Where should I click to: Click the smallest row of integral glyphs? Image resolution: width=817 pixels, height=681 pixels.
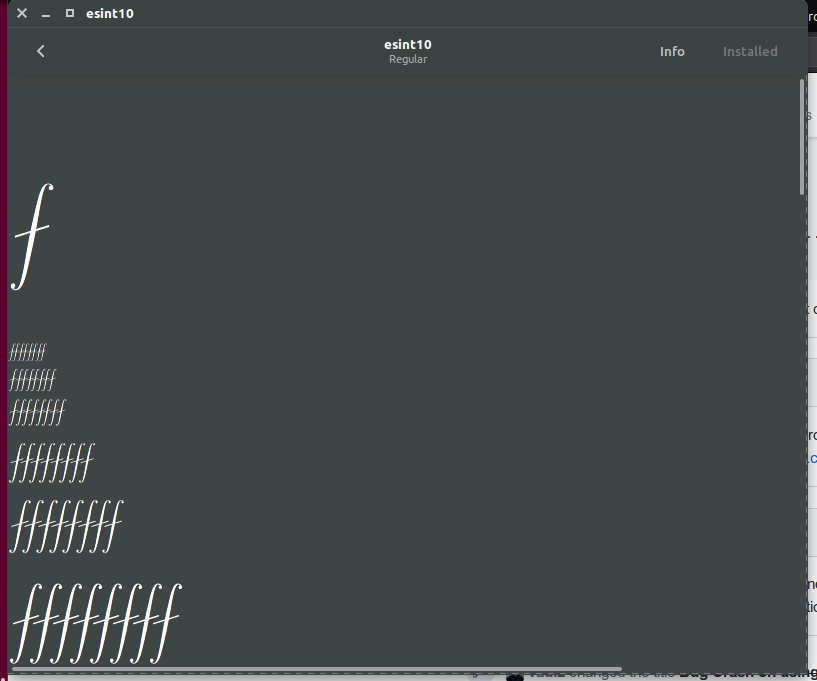pyautogui.click(x=28, y=352)
